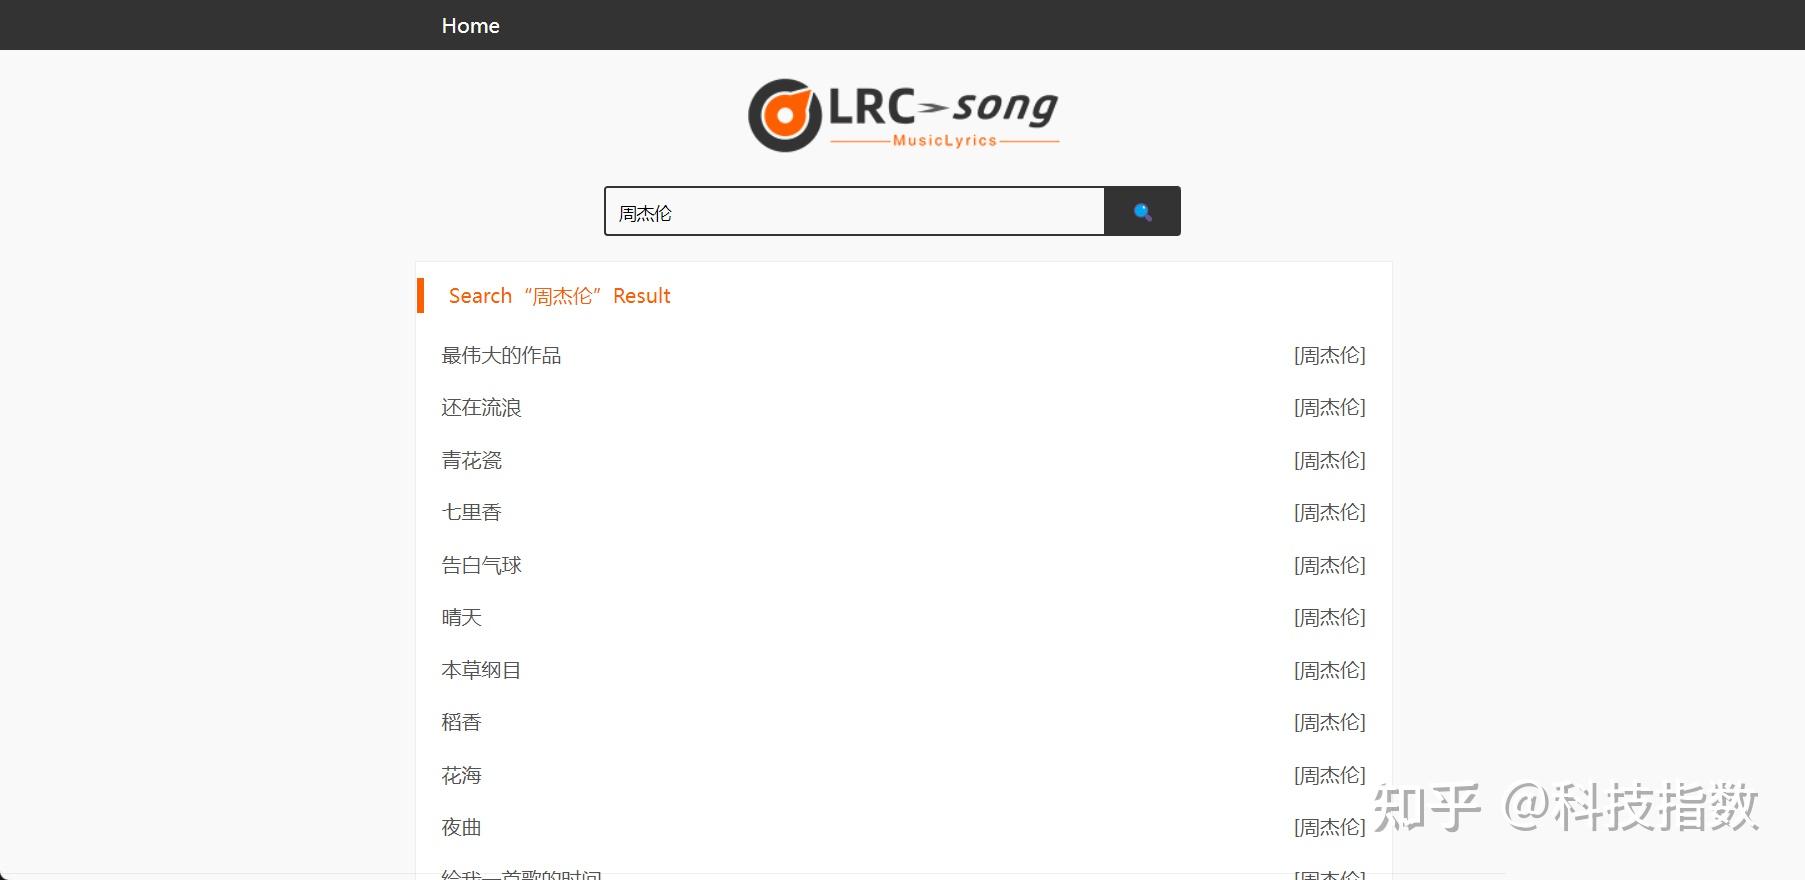The height and width of the screenshot is (880, 1805).
Task: Click artist tag [周杰伦] beside 最伟大的作品
Action: point(1329,355)
